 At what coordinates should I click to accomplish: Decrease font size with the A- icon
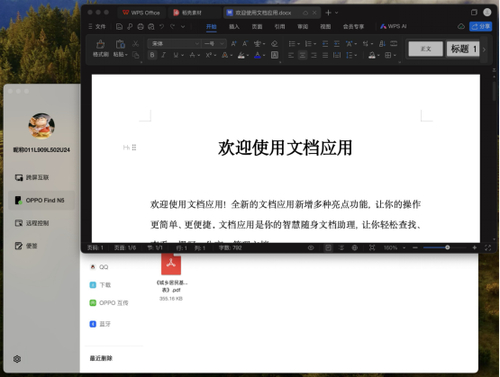click(245, 44)
